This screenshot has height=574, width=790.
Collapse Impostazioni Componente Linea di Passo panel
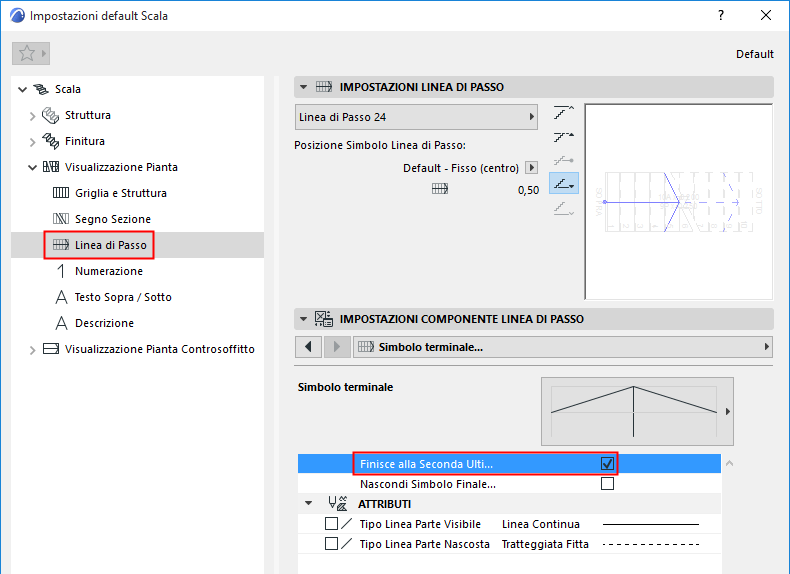(303, 318)
